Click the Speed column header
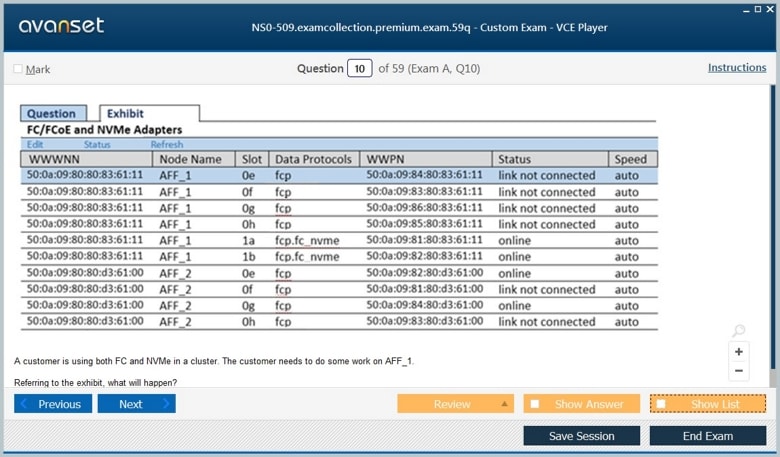This screenshot has width=780, height=457. (x=633, y=159)
